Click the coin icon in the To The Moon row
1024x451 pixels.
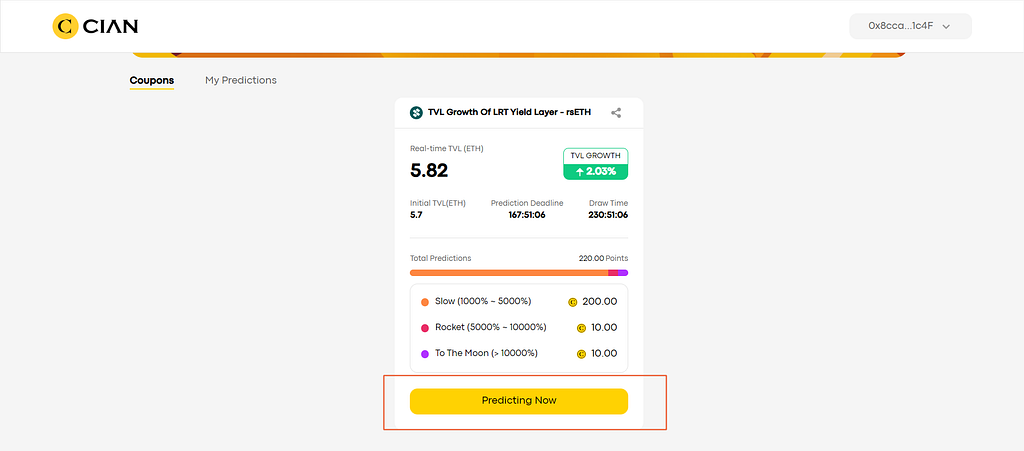pyautogui.click(x=581, y=354)
